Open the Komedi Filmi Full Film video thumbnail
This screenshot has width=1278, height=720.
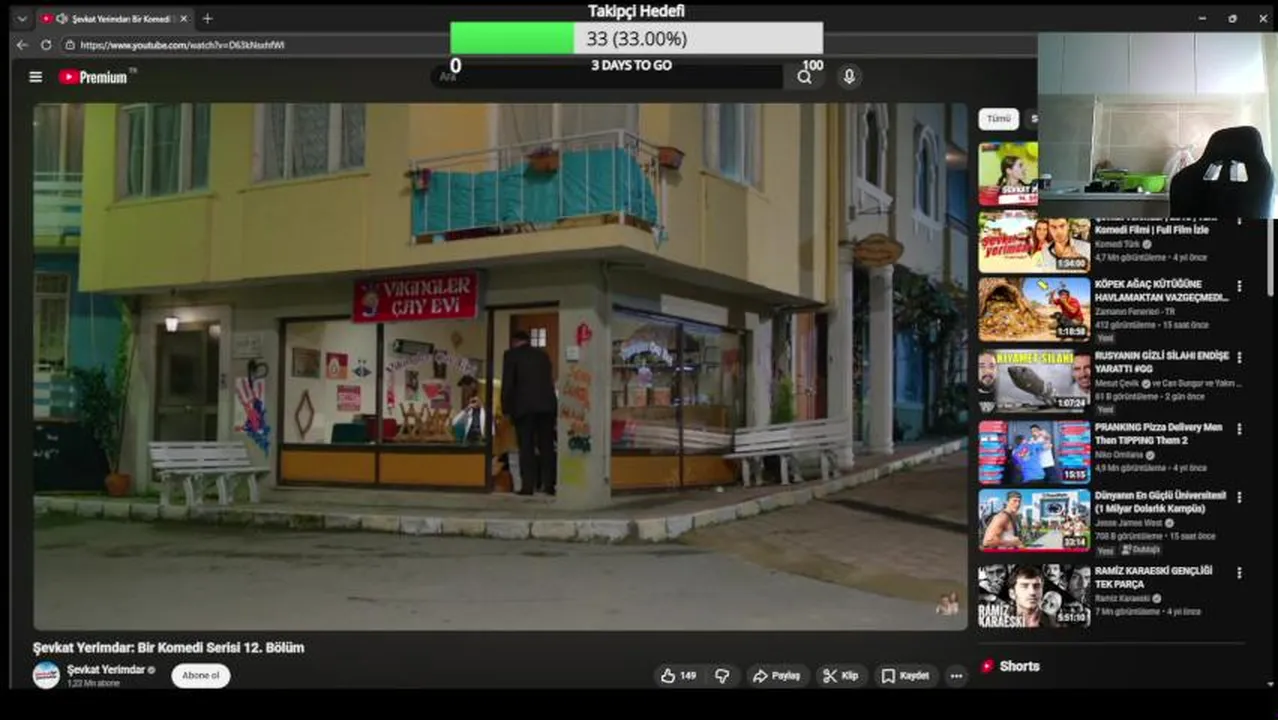click(x=1034, y=241)
